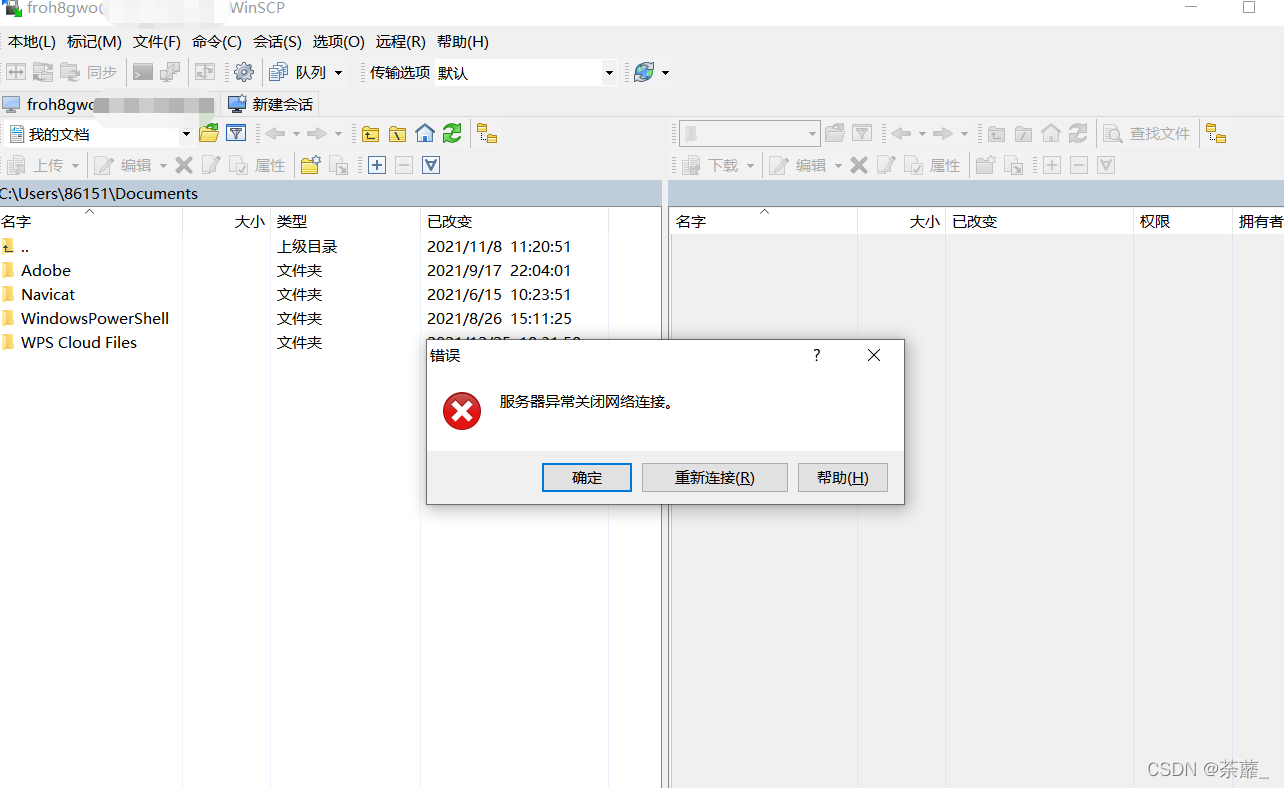Open the 会话(S) menu
This screenshot has height=788, width=1284.
pyautogui.click(x=277, y=41)
